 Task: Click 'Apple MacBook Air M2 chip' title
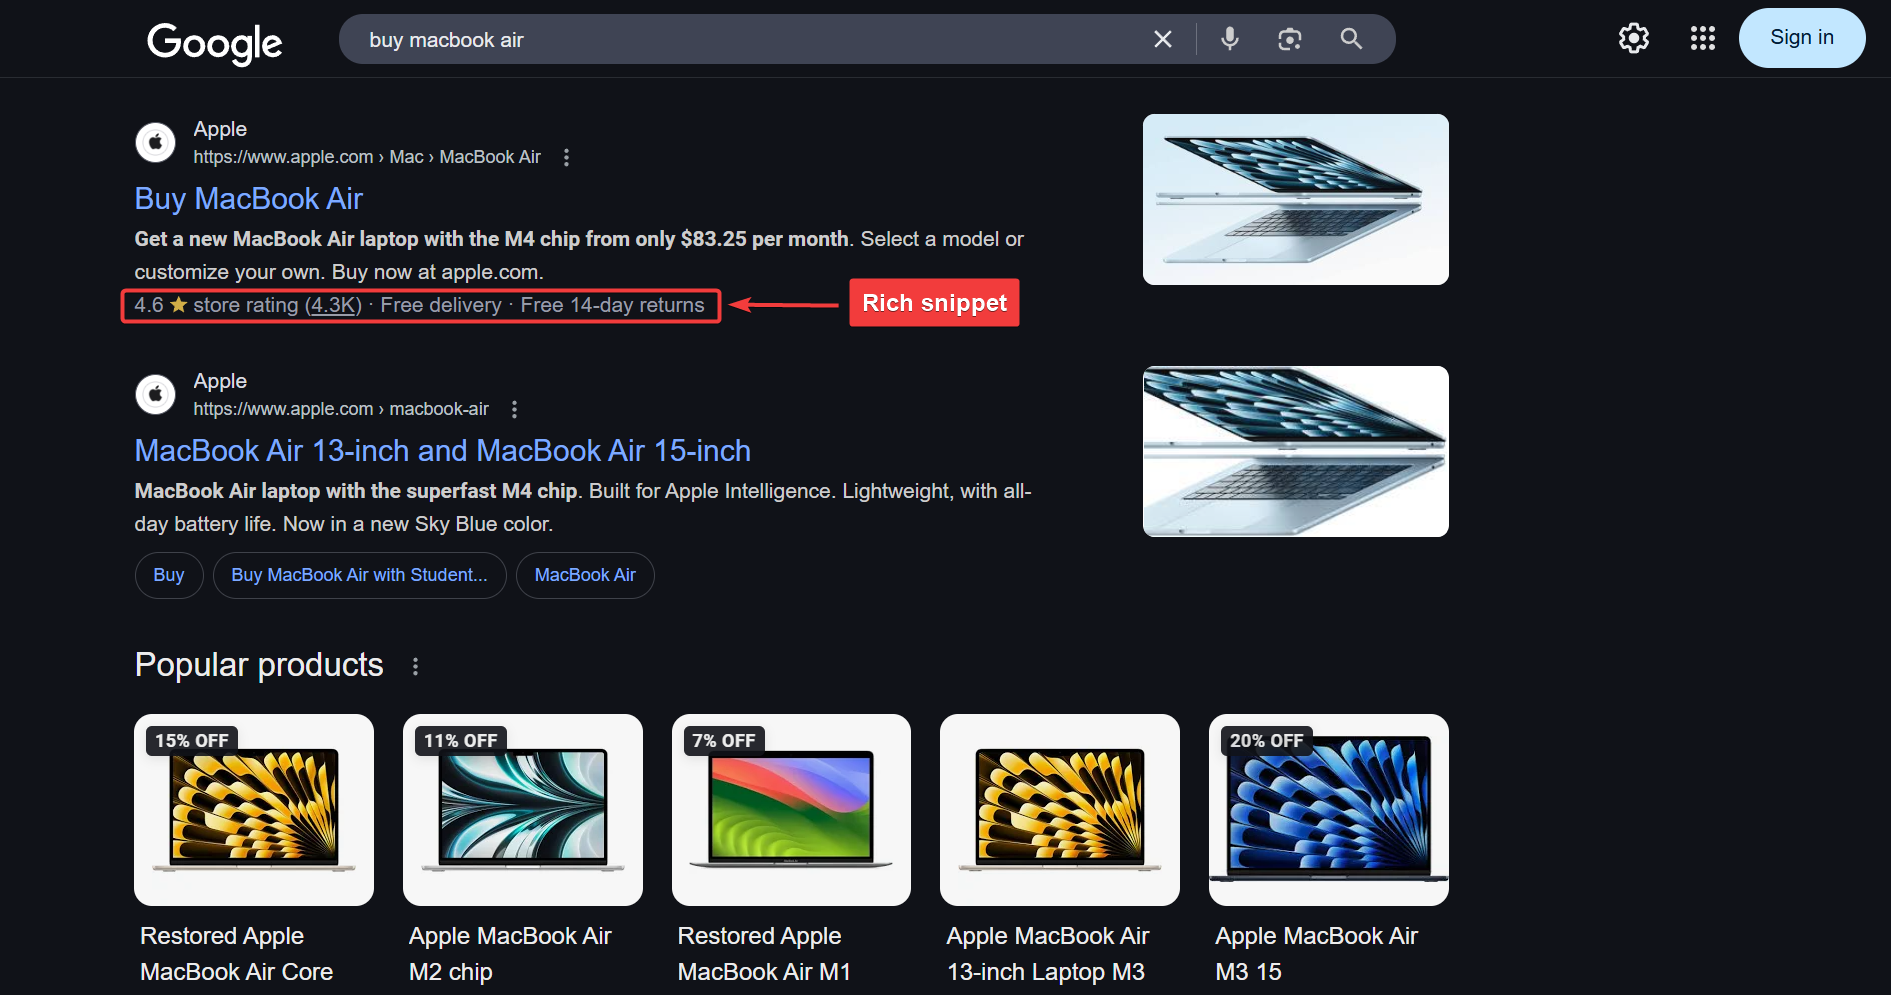tap(510, 954)
